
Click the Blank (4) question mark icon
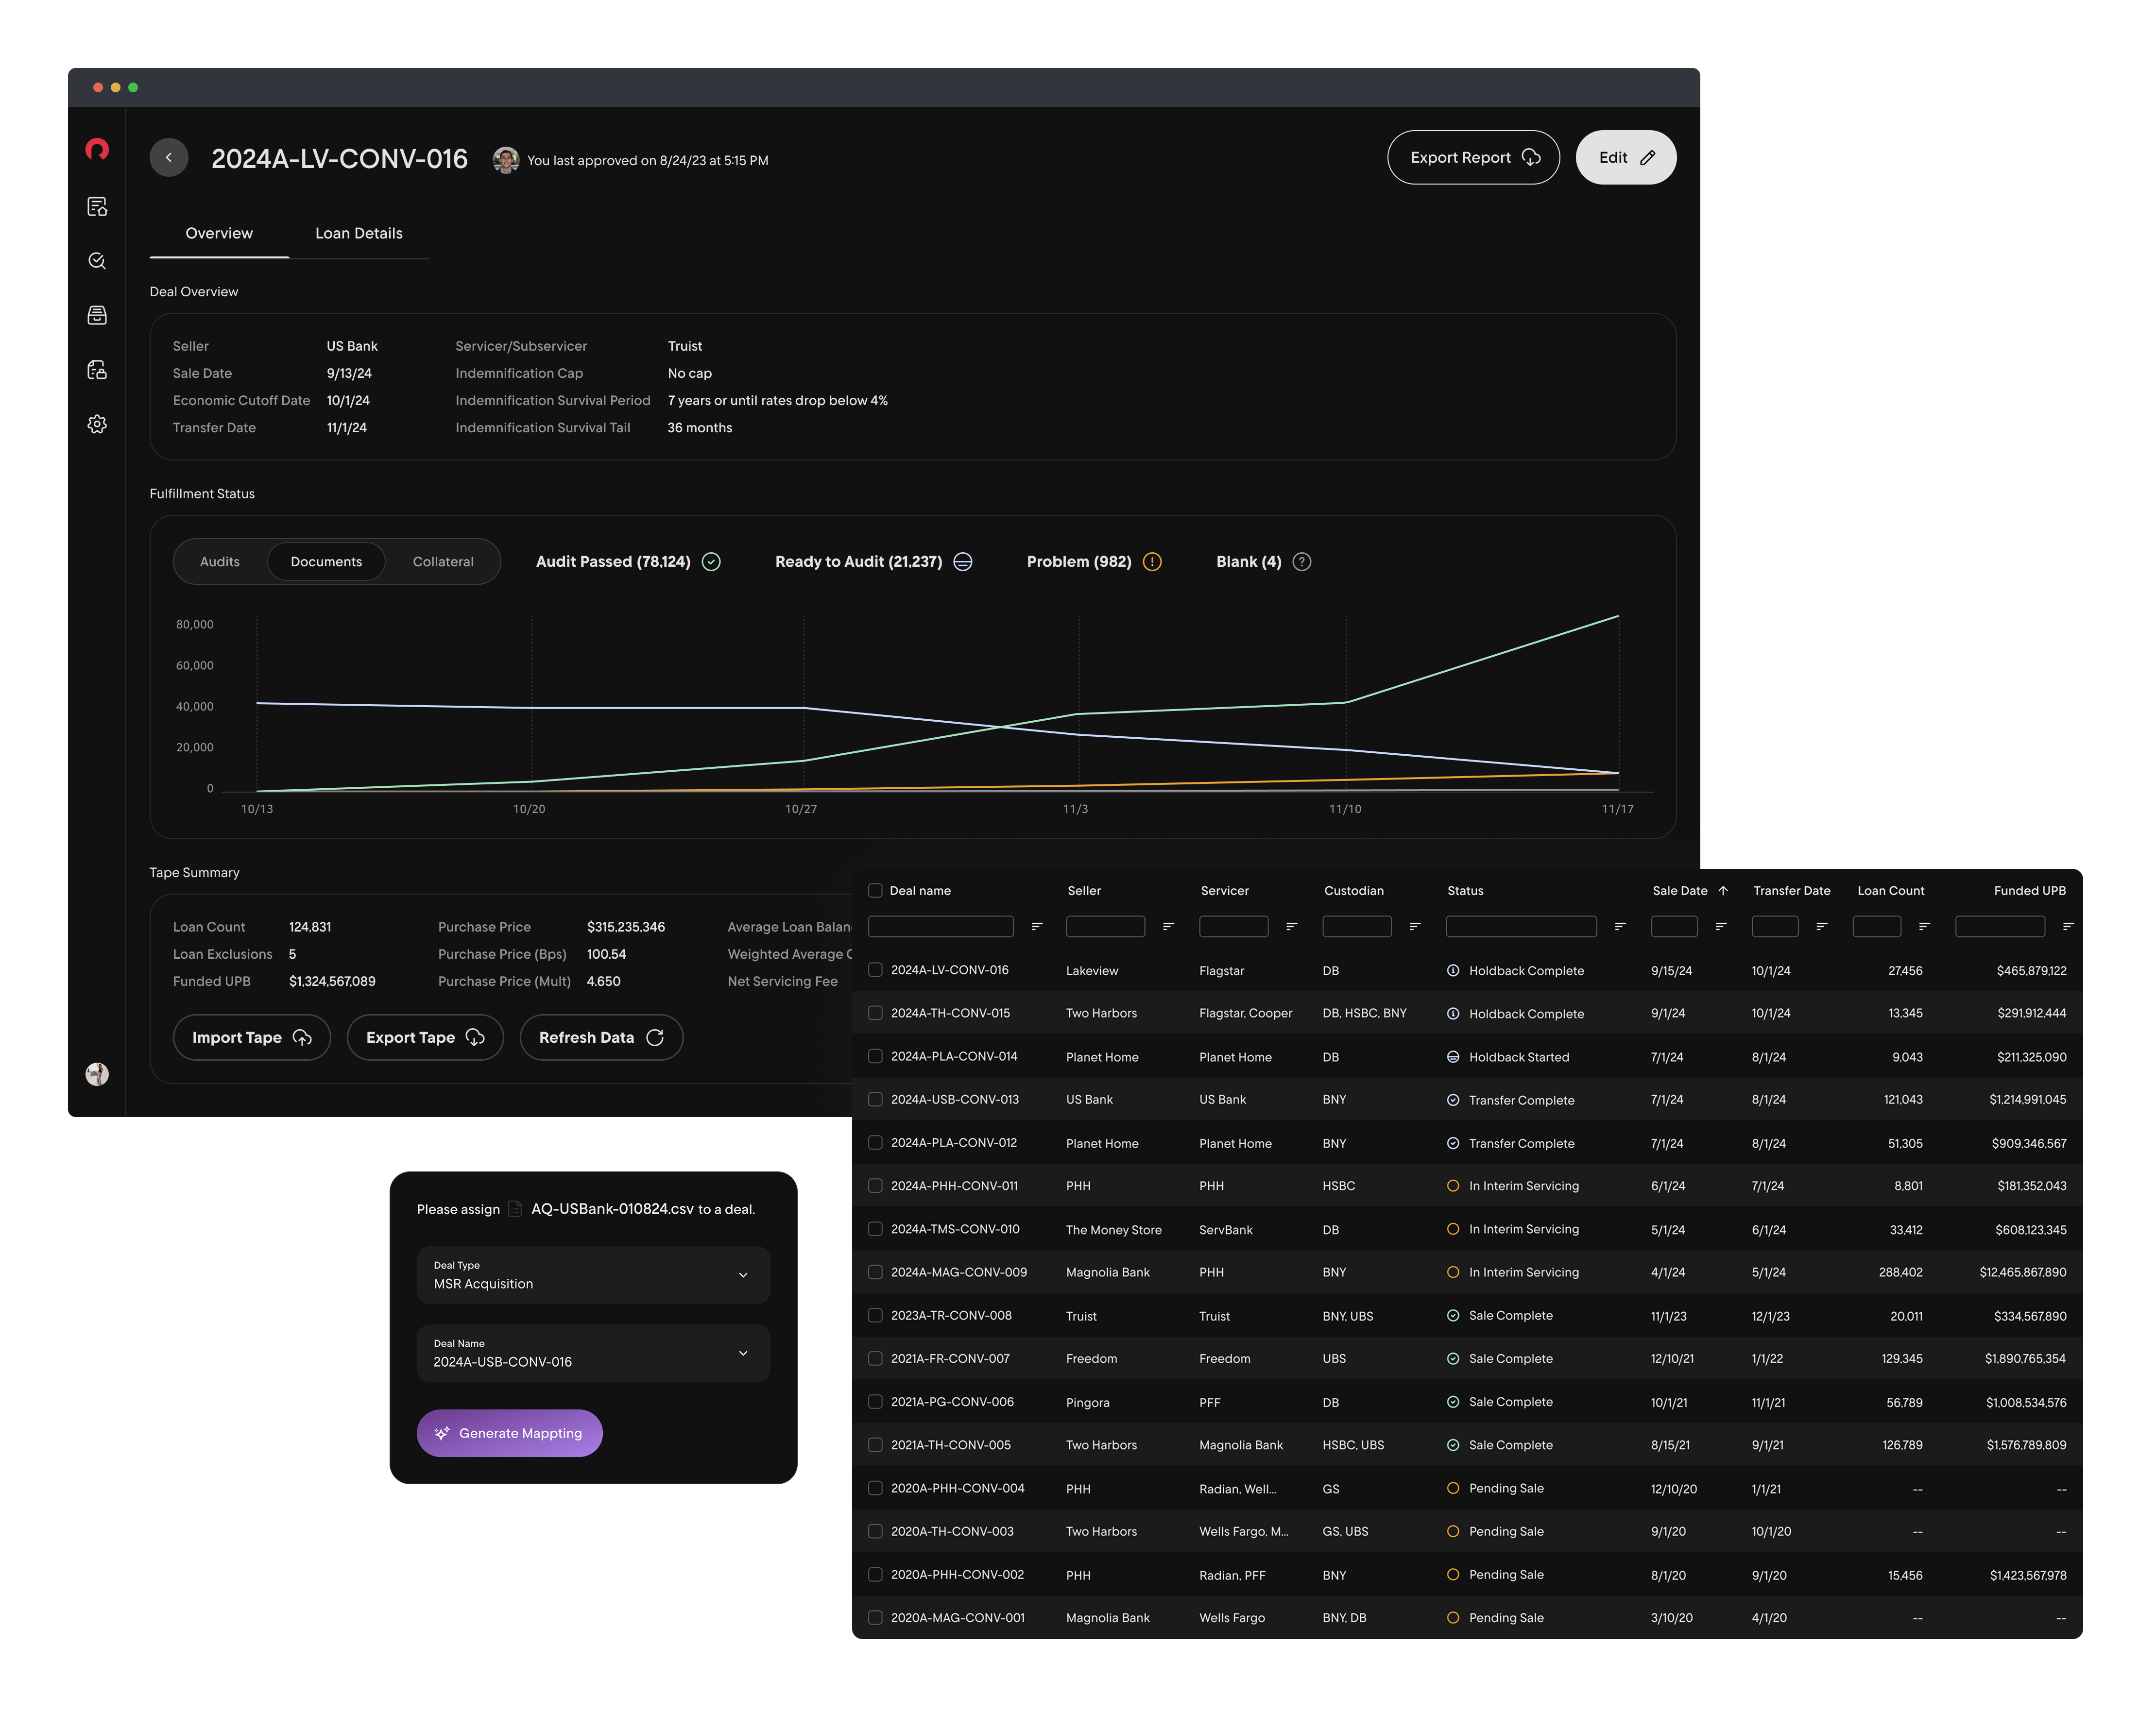tap(1301, 562)
